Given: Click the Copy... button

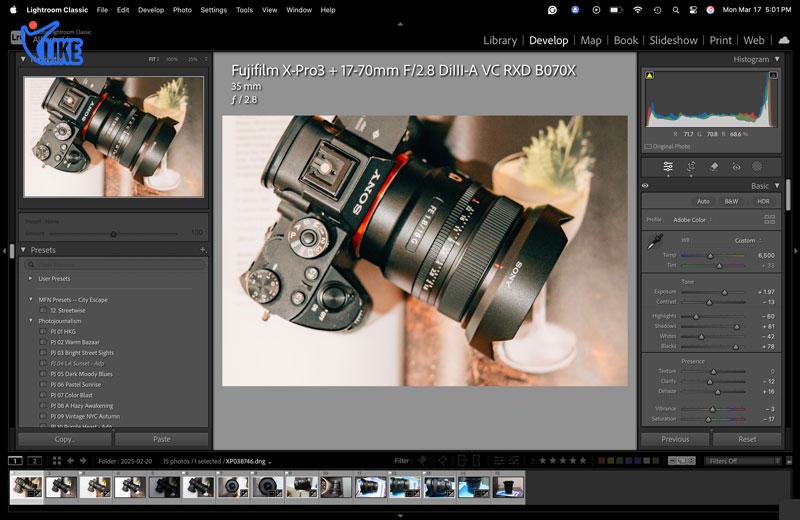Looking at the screenshot, I should tap(65, 439).
